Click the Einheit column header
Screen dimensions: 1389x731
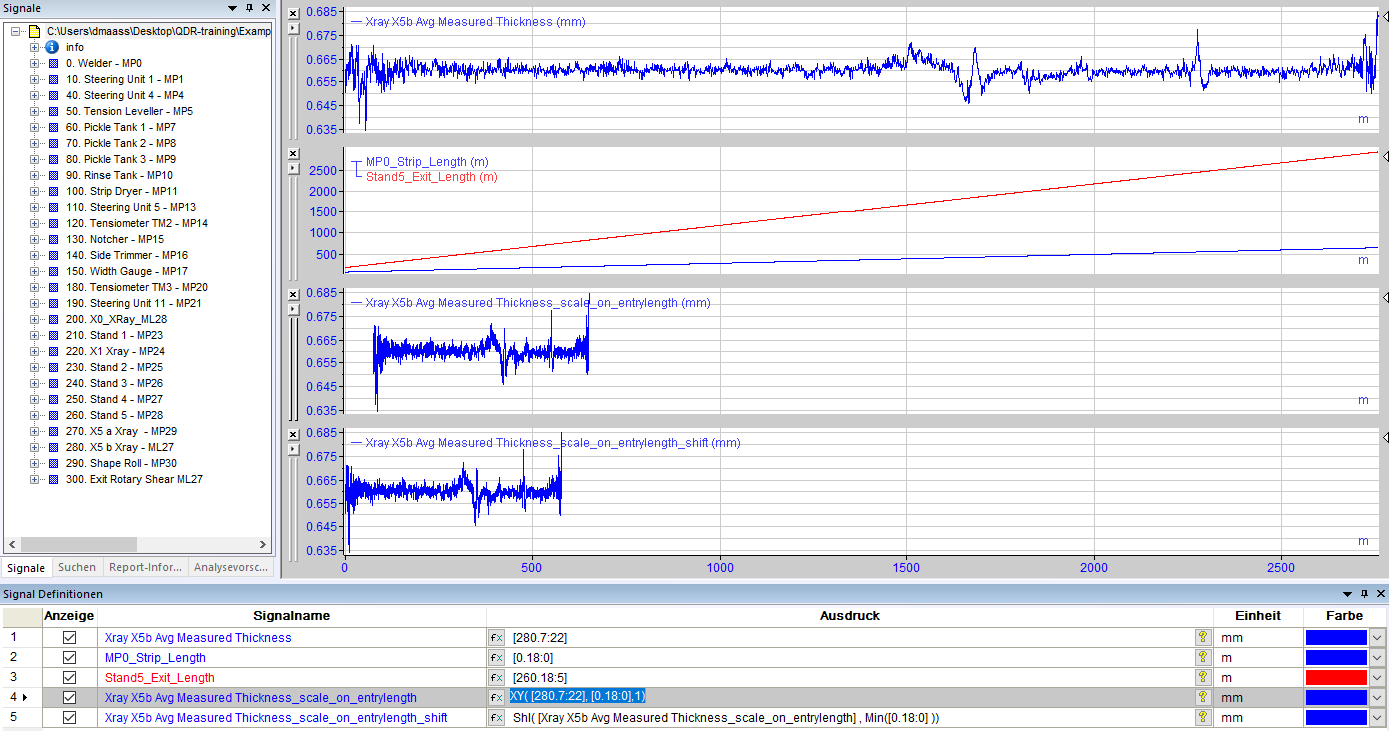tap(1257, 616)
